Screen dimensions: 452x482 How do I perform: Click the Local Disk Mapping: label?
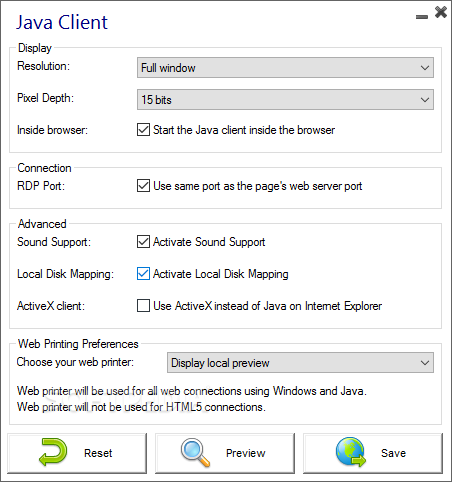click(65, 274)
